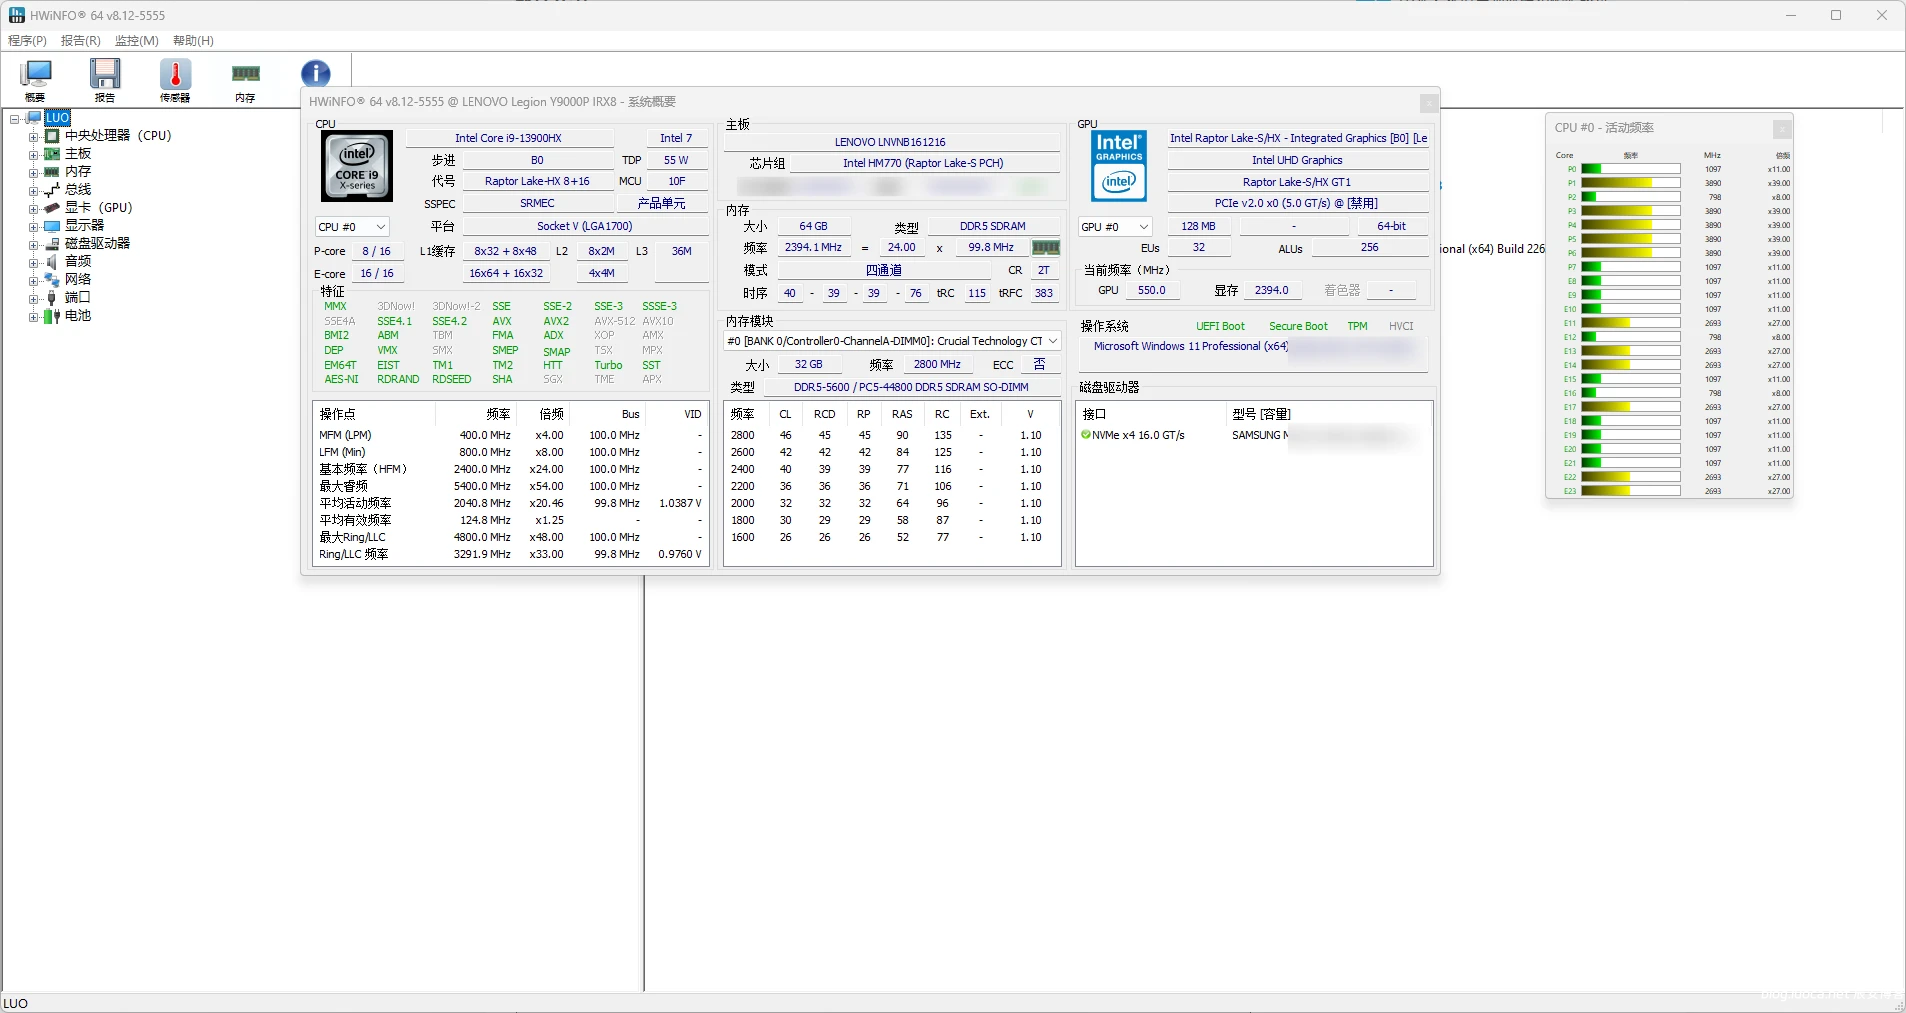This screenshot has height=1013, width=1906.
Task: Click the Socket V (LGA1700) platform field
Action: click(x=585, y=226)
